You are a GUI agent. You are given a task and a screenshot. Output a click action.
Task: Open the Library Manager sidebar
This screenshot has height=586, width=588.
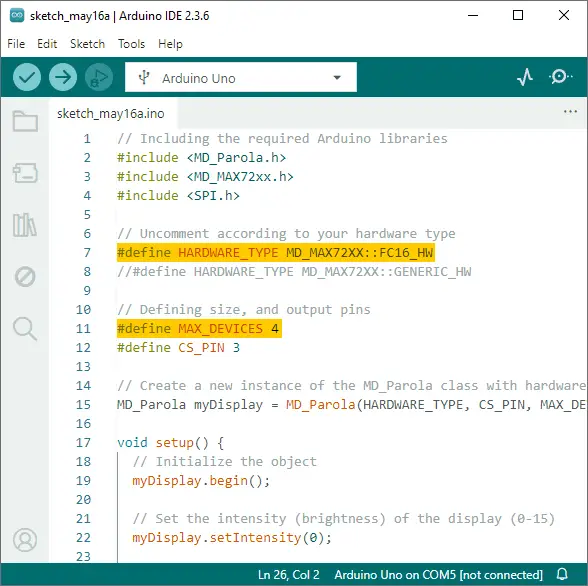coord(25,225)
